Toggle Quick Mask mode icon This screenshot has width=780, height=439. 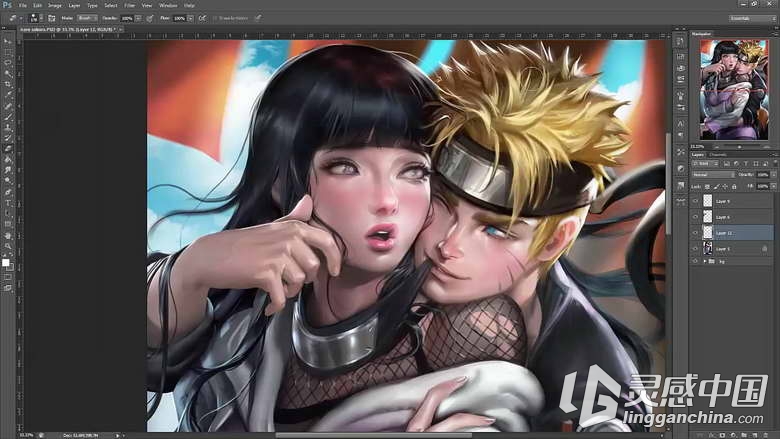[x=7, y=277]
